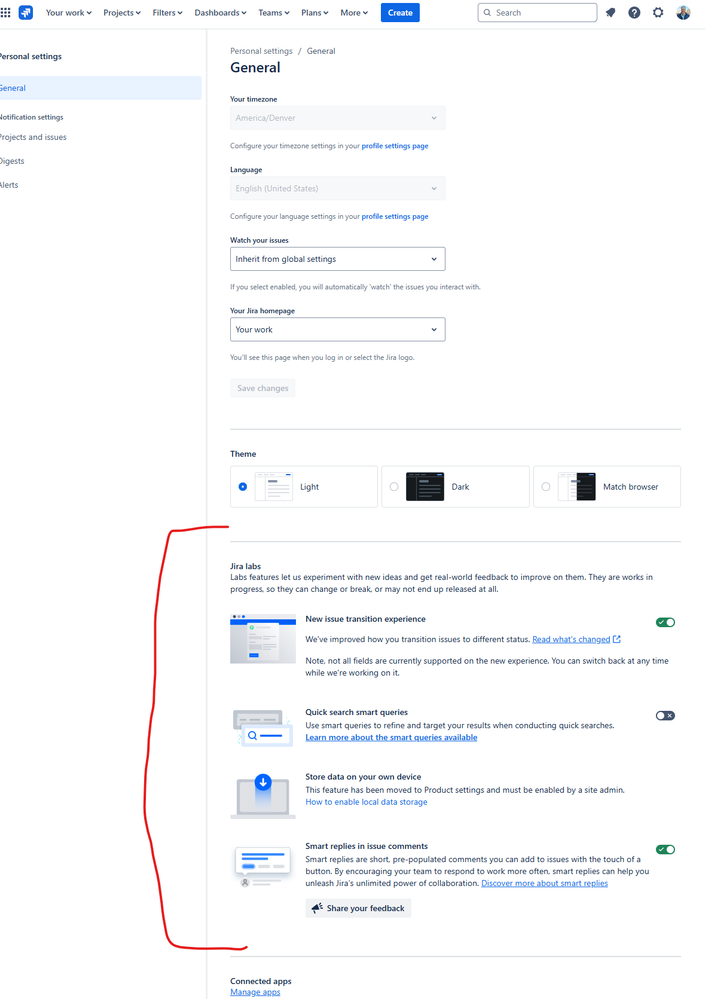Viewport: 705px width, 999px height.
Task: Click the Jira logo icon
Action: click(25, 12)
